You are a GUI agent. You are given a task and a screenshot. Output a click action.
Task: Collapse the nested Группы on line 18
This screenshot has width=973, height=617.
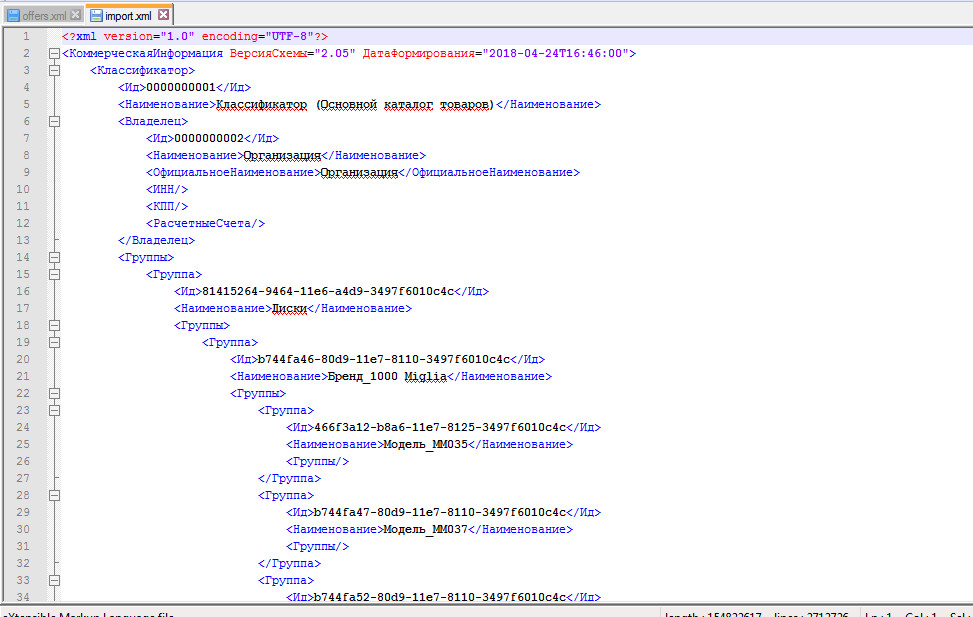(54, 326)
